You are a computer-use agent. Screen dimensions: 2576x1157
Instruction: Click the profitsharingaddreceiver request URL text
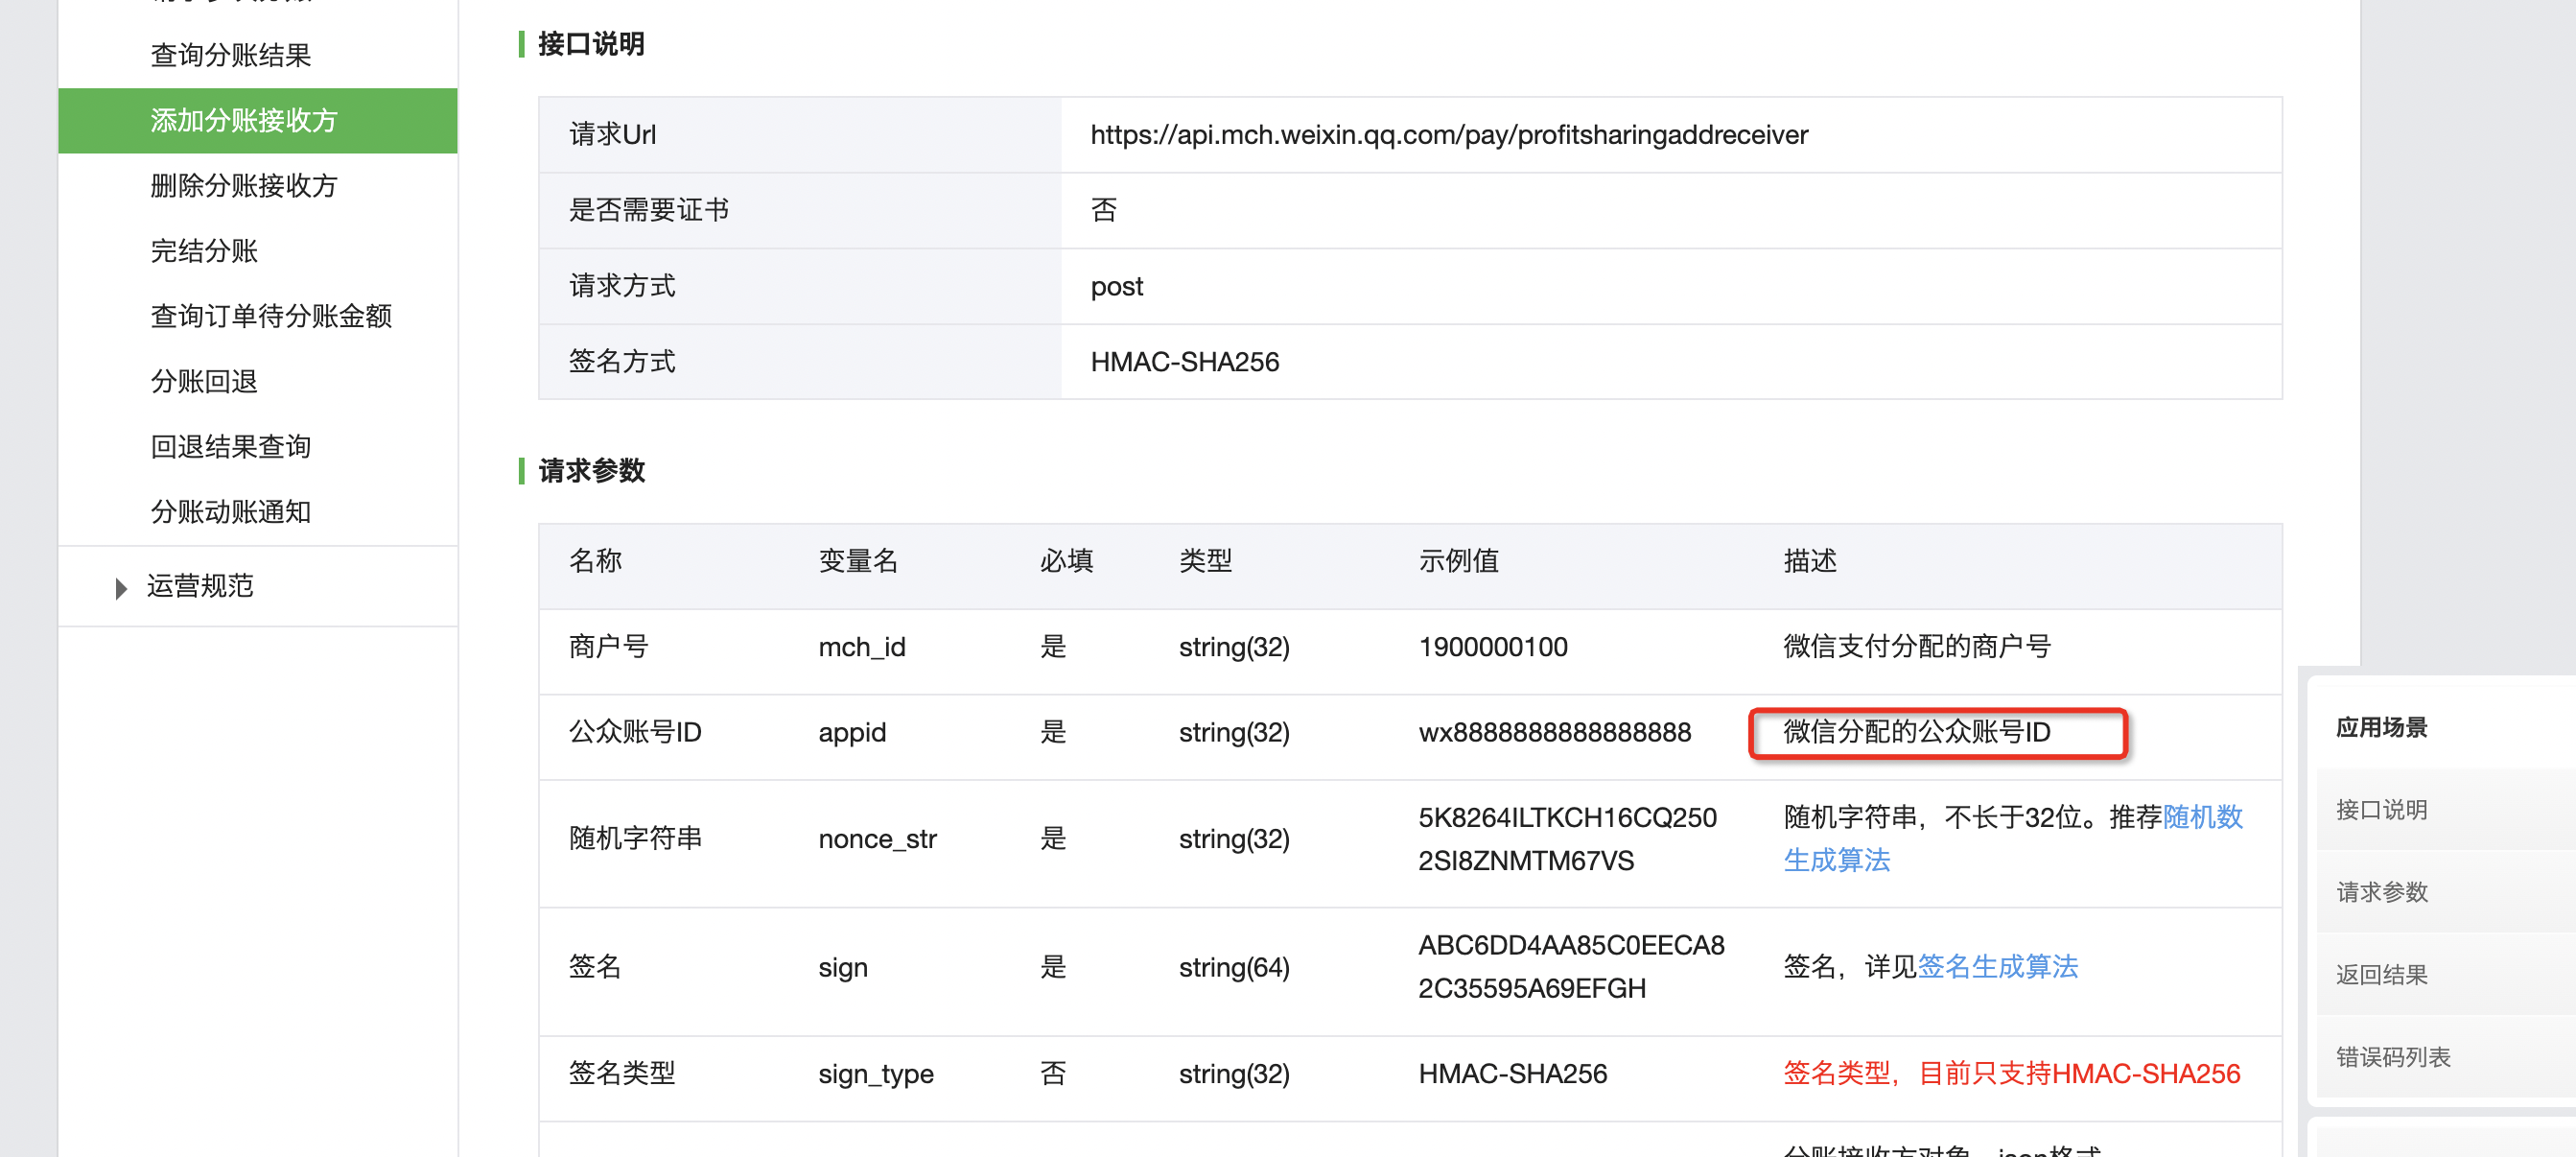1448,135
